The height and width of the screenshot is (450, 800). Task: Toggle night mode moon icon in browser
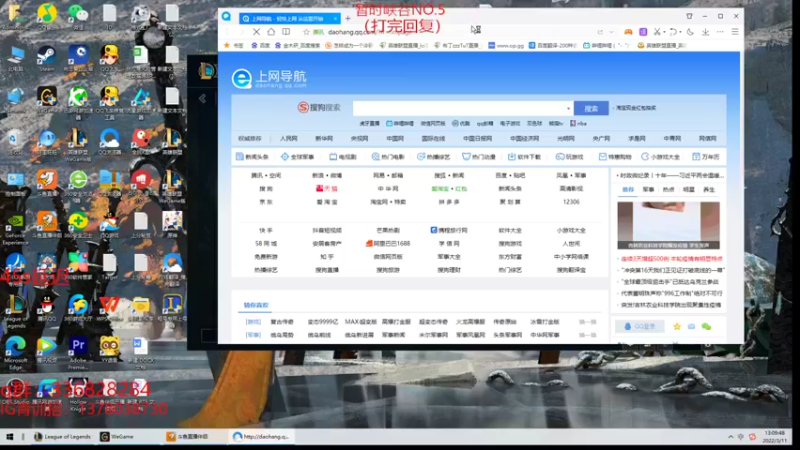pyautogui.click(x=690, y=32)
